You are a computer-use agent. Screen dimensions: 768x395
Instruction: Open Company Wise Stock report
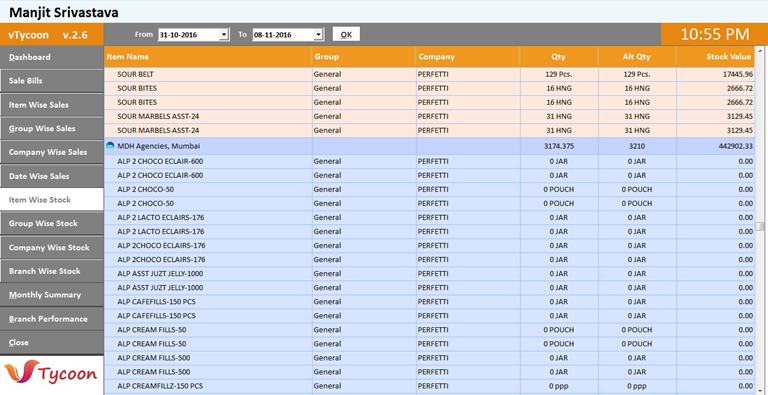point(51,247)
